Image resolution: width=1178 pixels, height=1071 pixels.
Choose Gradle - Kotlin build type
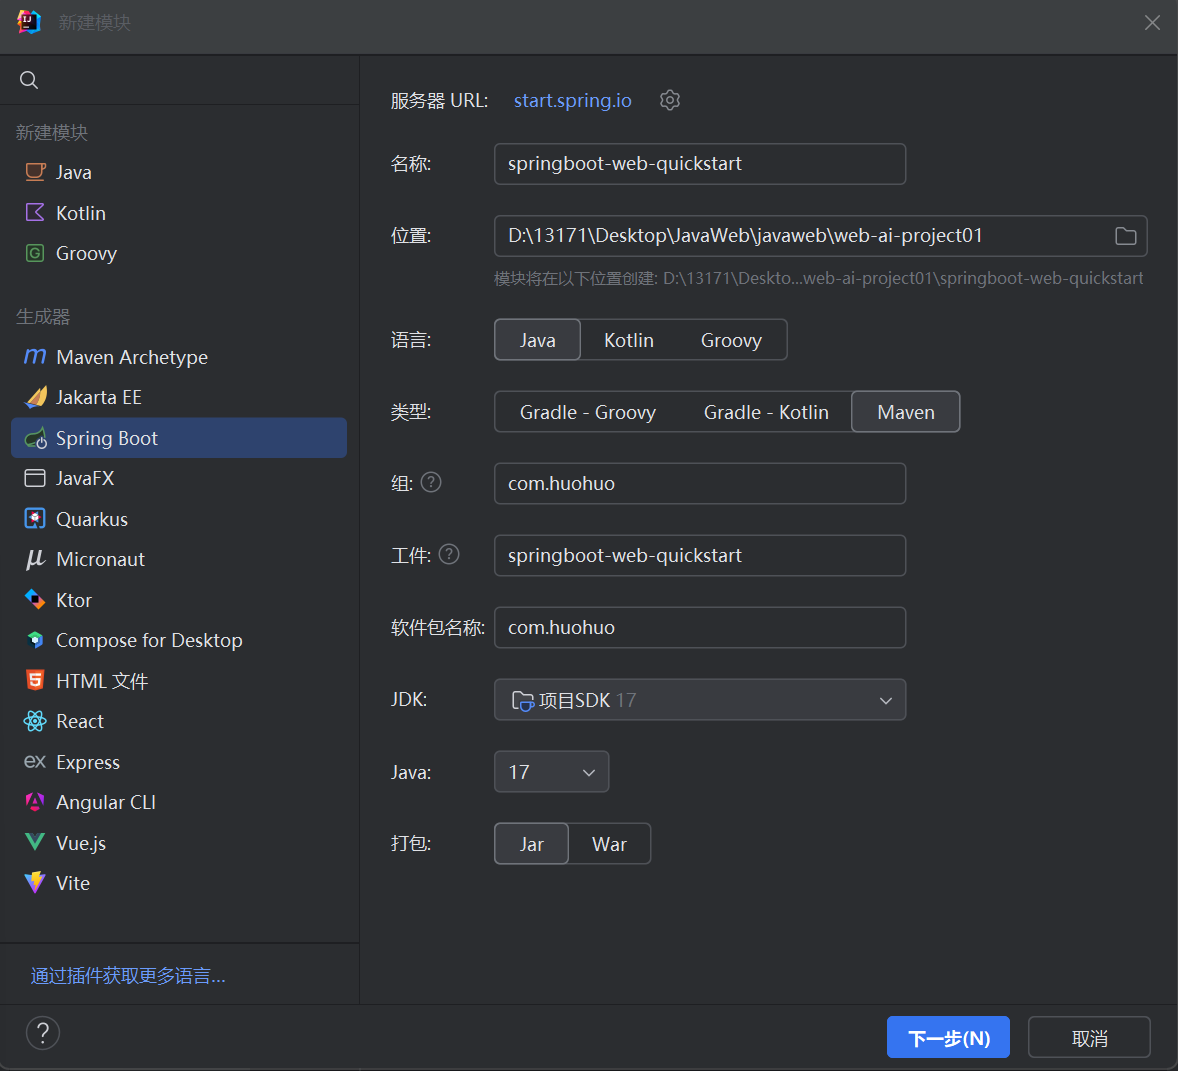[766, 412]
